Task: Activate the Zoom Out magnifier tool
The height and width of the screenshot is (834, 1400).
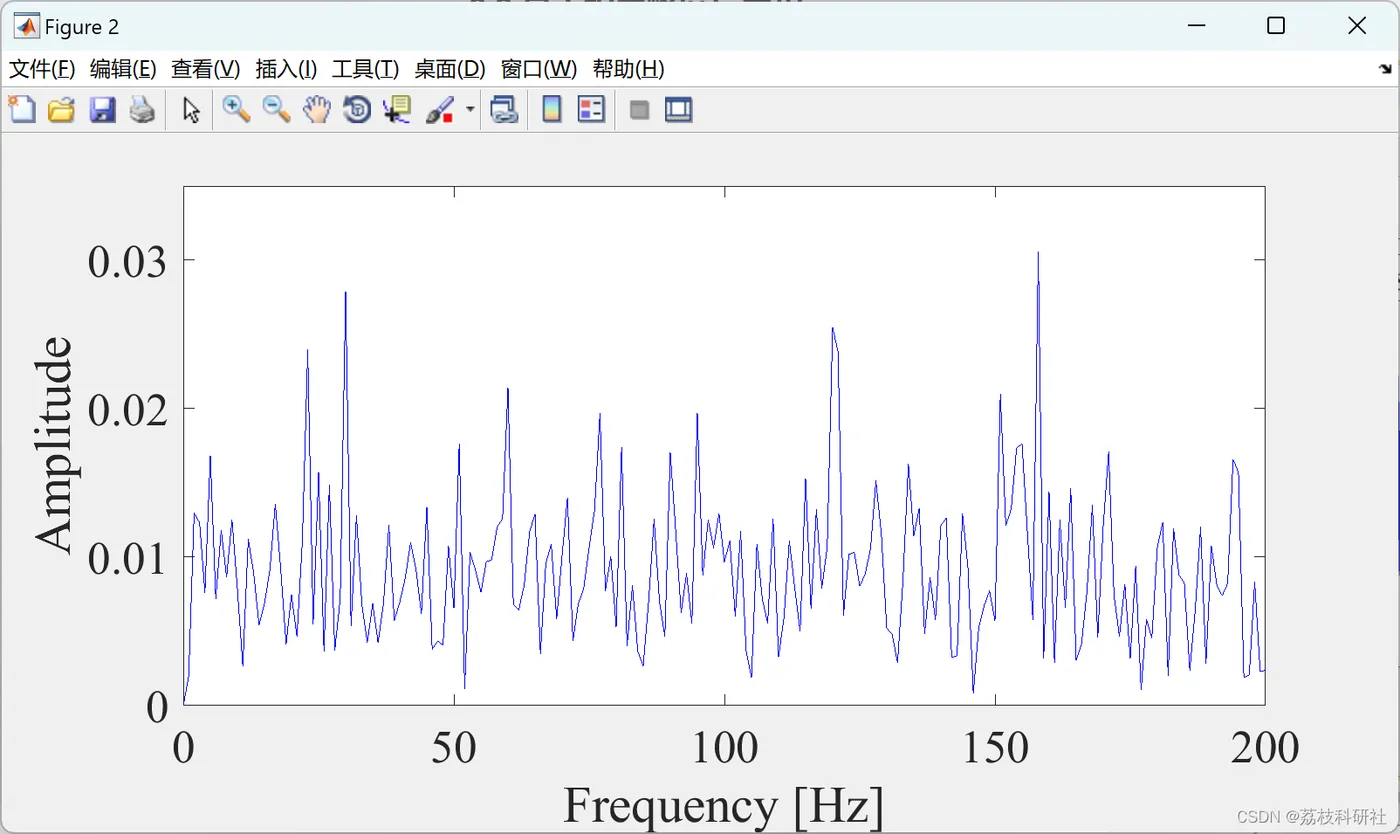Action: tap(276, 109)
